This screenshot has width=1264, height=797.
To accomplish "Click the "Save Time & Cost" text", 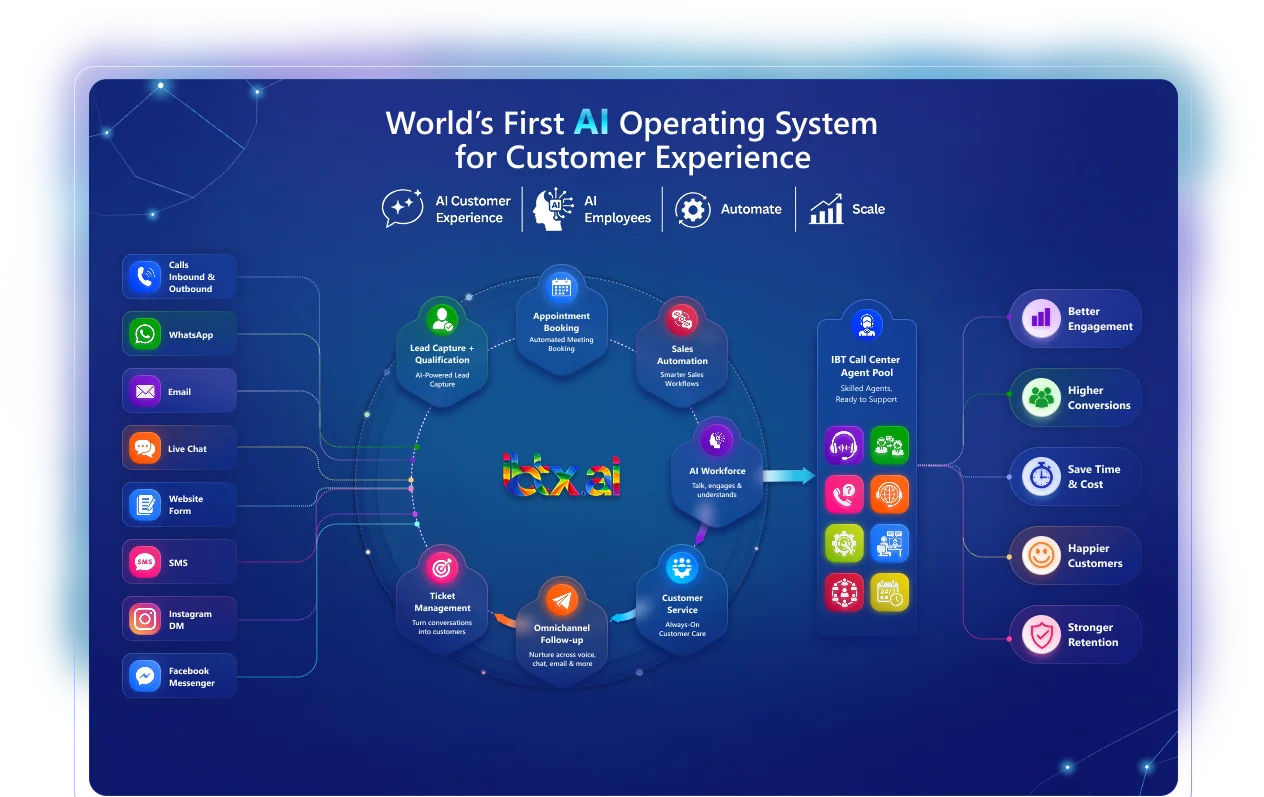I will coord(1094,476).
